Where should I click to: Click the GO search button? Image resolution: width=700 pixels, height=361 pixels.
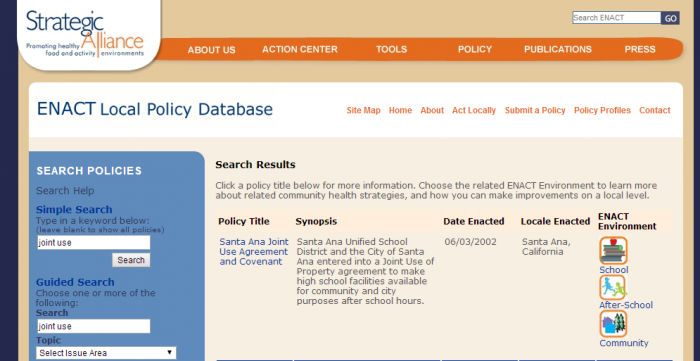click(x=670, y=18)
